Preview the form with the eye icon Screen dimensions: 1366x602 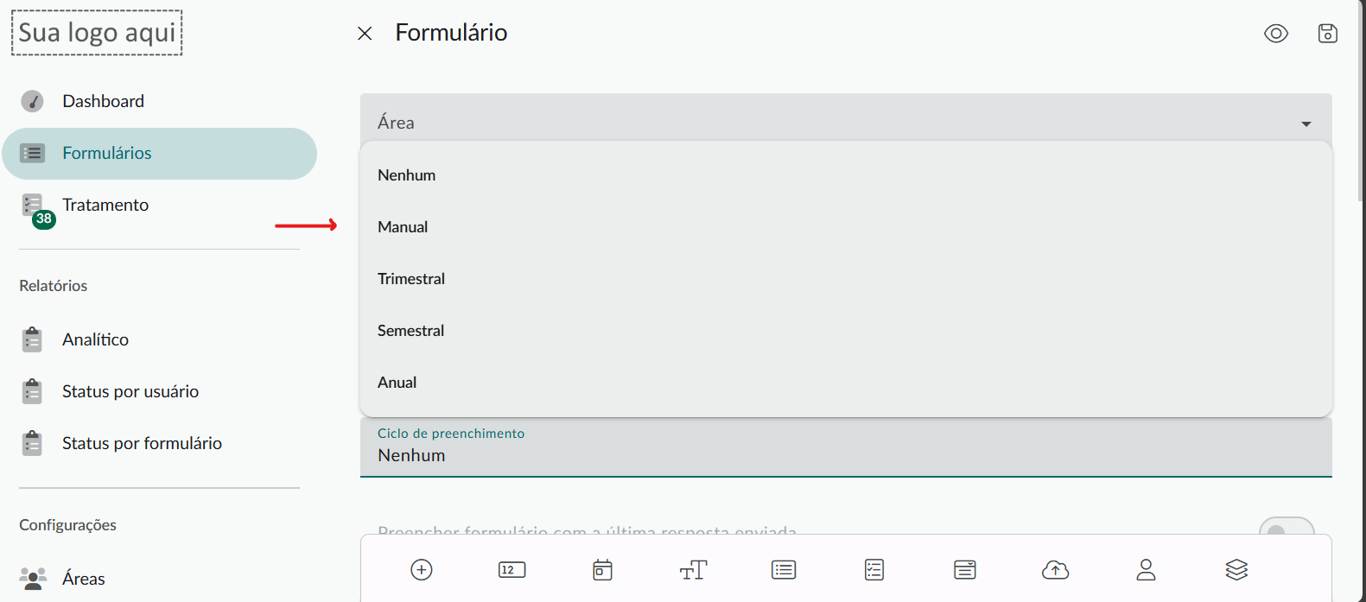pos(1276,33)
